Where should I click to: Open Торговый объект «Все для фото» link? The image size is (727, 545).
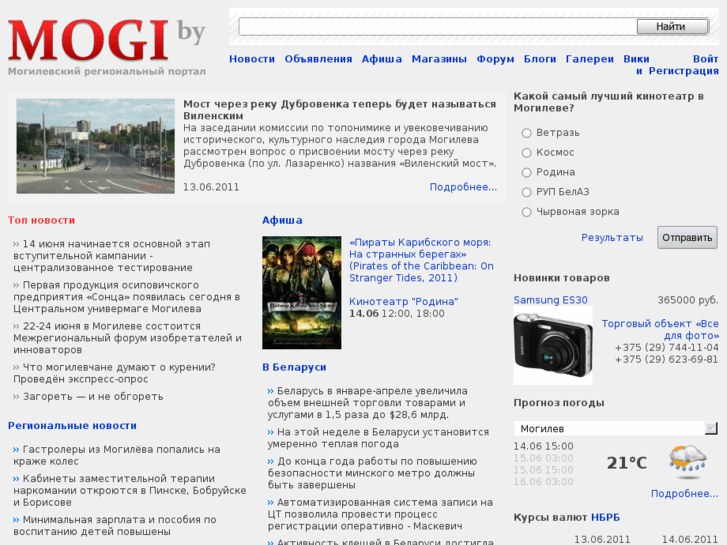click(660, 329)
